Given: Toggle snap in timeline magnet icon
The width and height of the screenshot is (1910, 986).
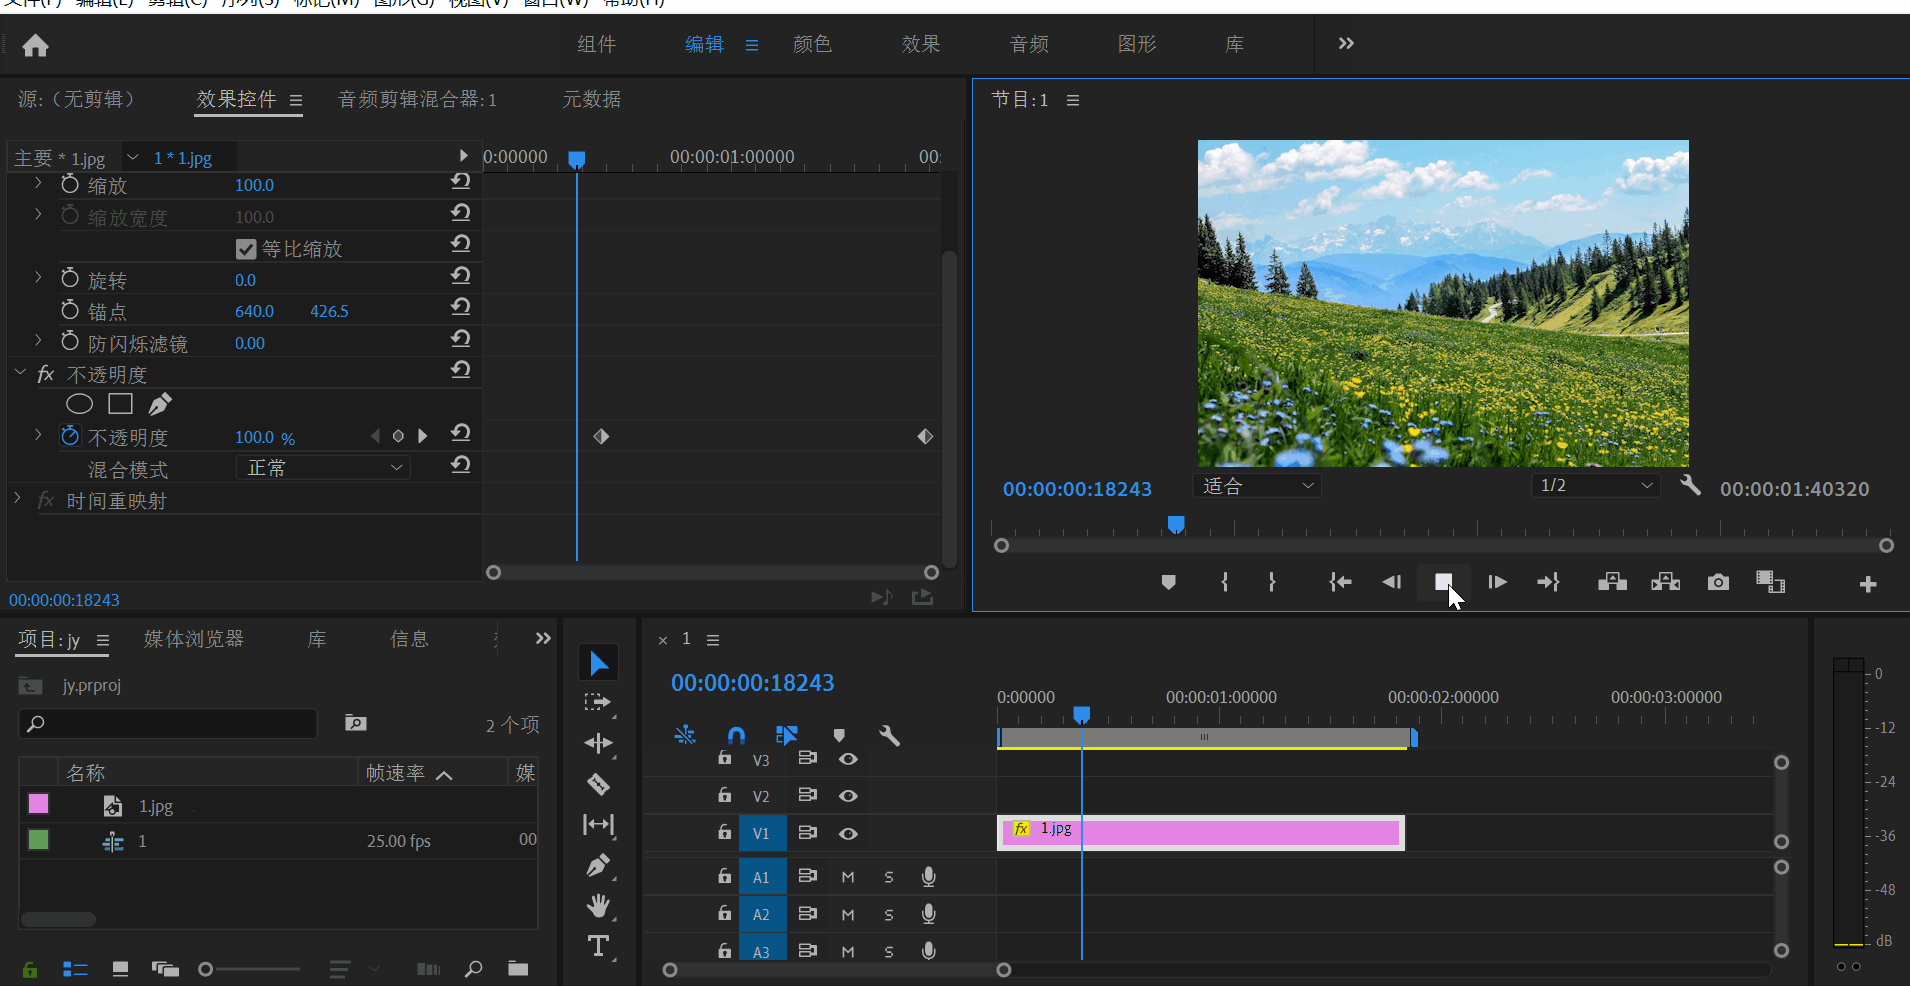Looking at the screenshot, I should [736, 736].
